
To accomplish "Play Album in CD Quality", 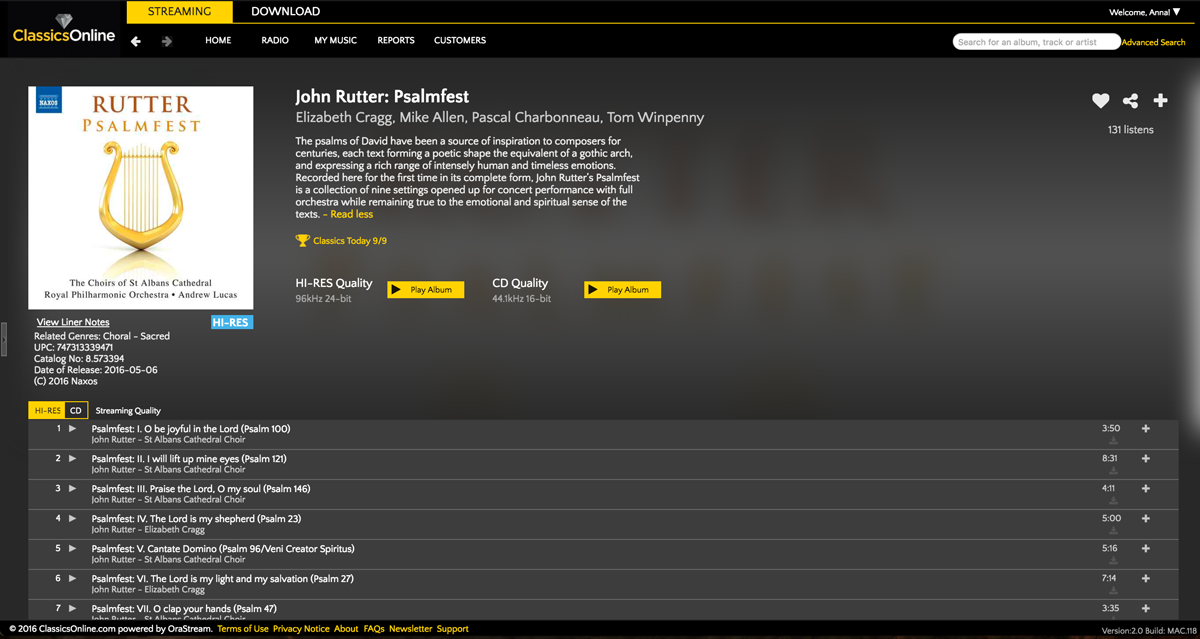I will [623, 290].
